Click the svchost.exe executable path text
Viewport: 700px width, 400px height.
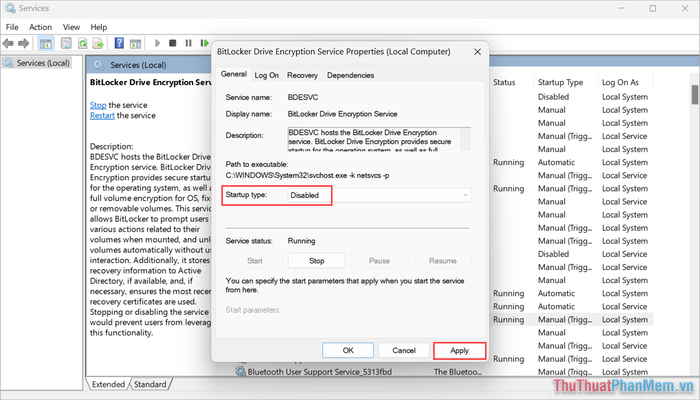307,175
